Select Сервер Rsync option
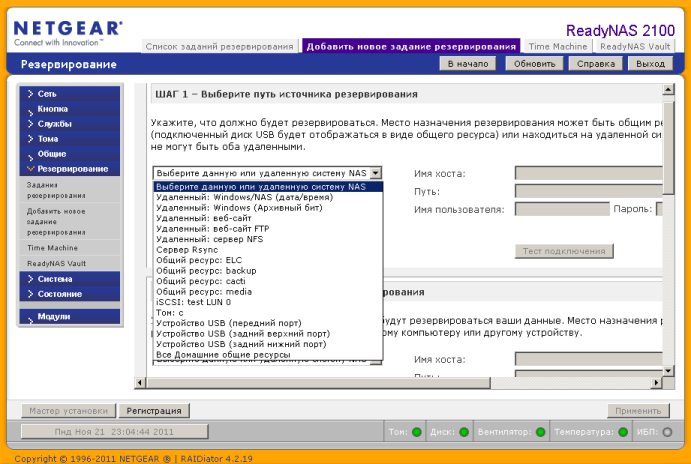 (x=268, y=250)
